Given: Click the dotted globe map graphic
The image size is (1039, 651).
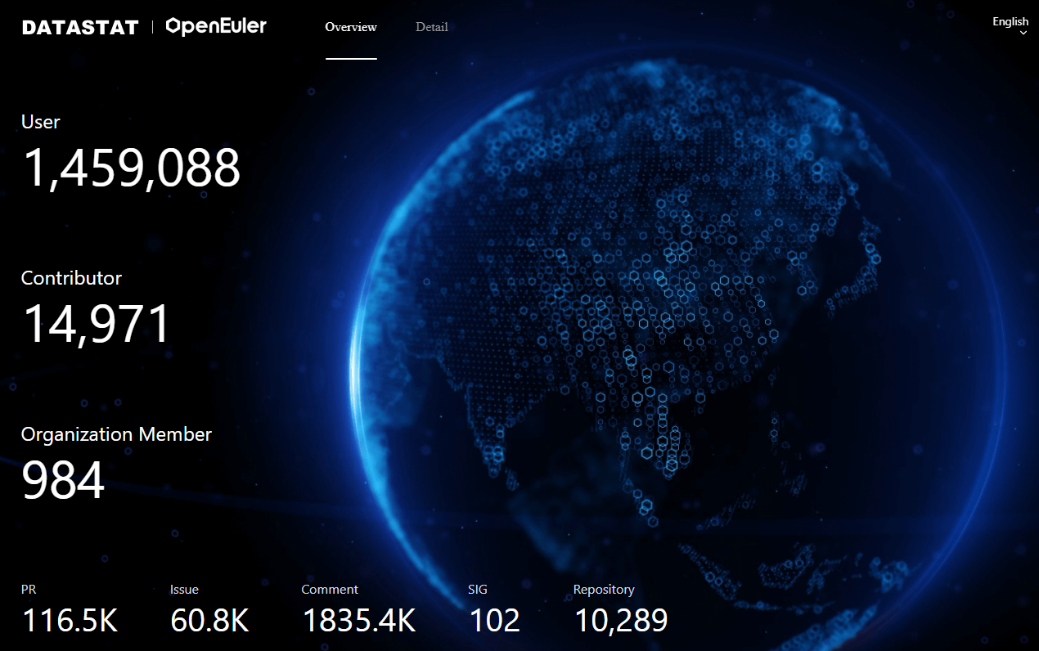Looking at the screenshot, I should pos(680,330).
